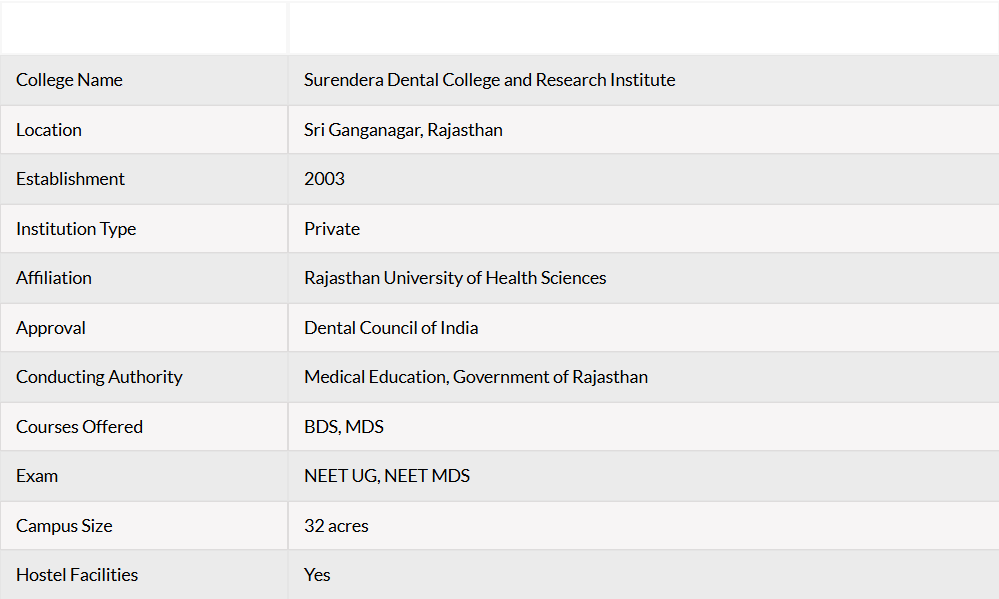Click the Institution Type label
999x599 pixels.
76,229
